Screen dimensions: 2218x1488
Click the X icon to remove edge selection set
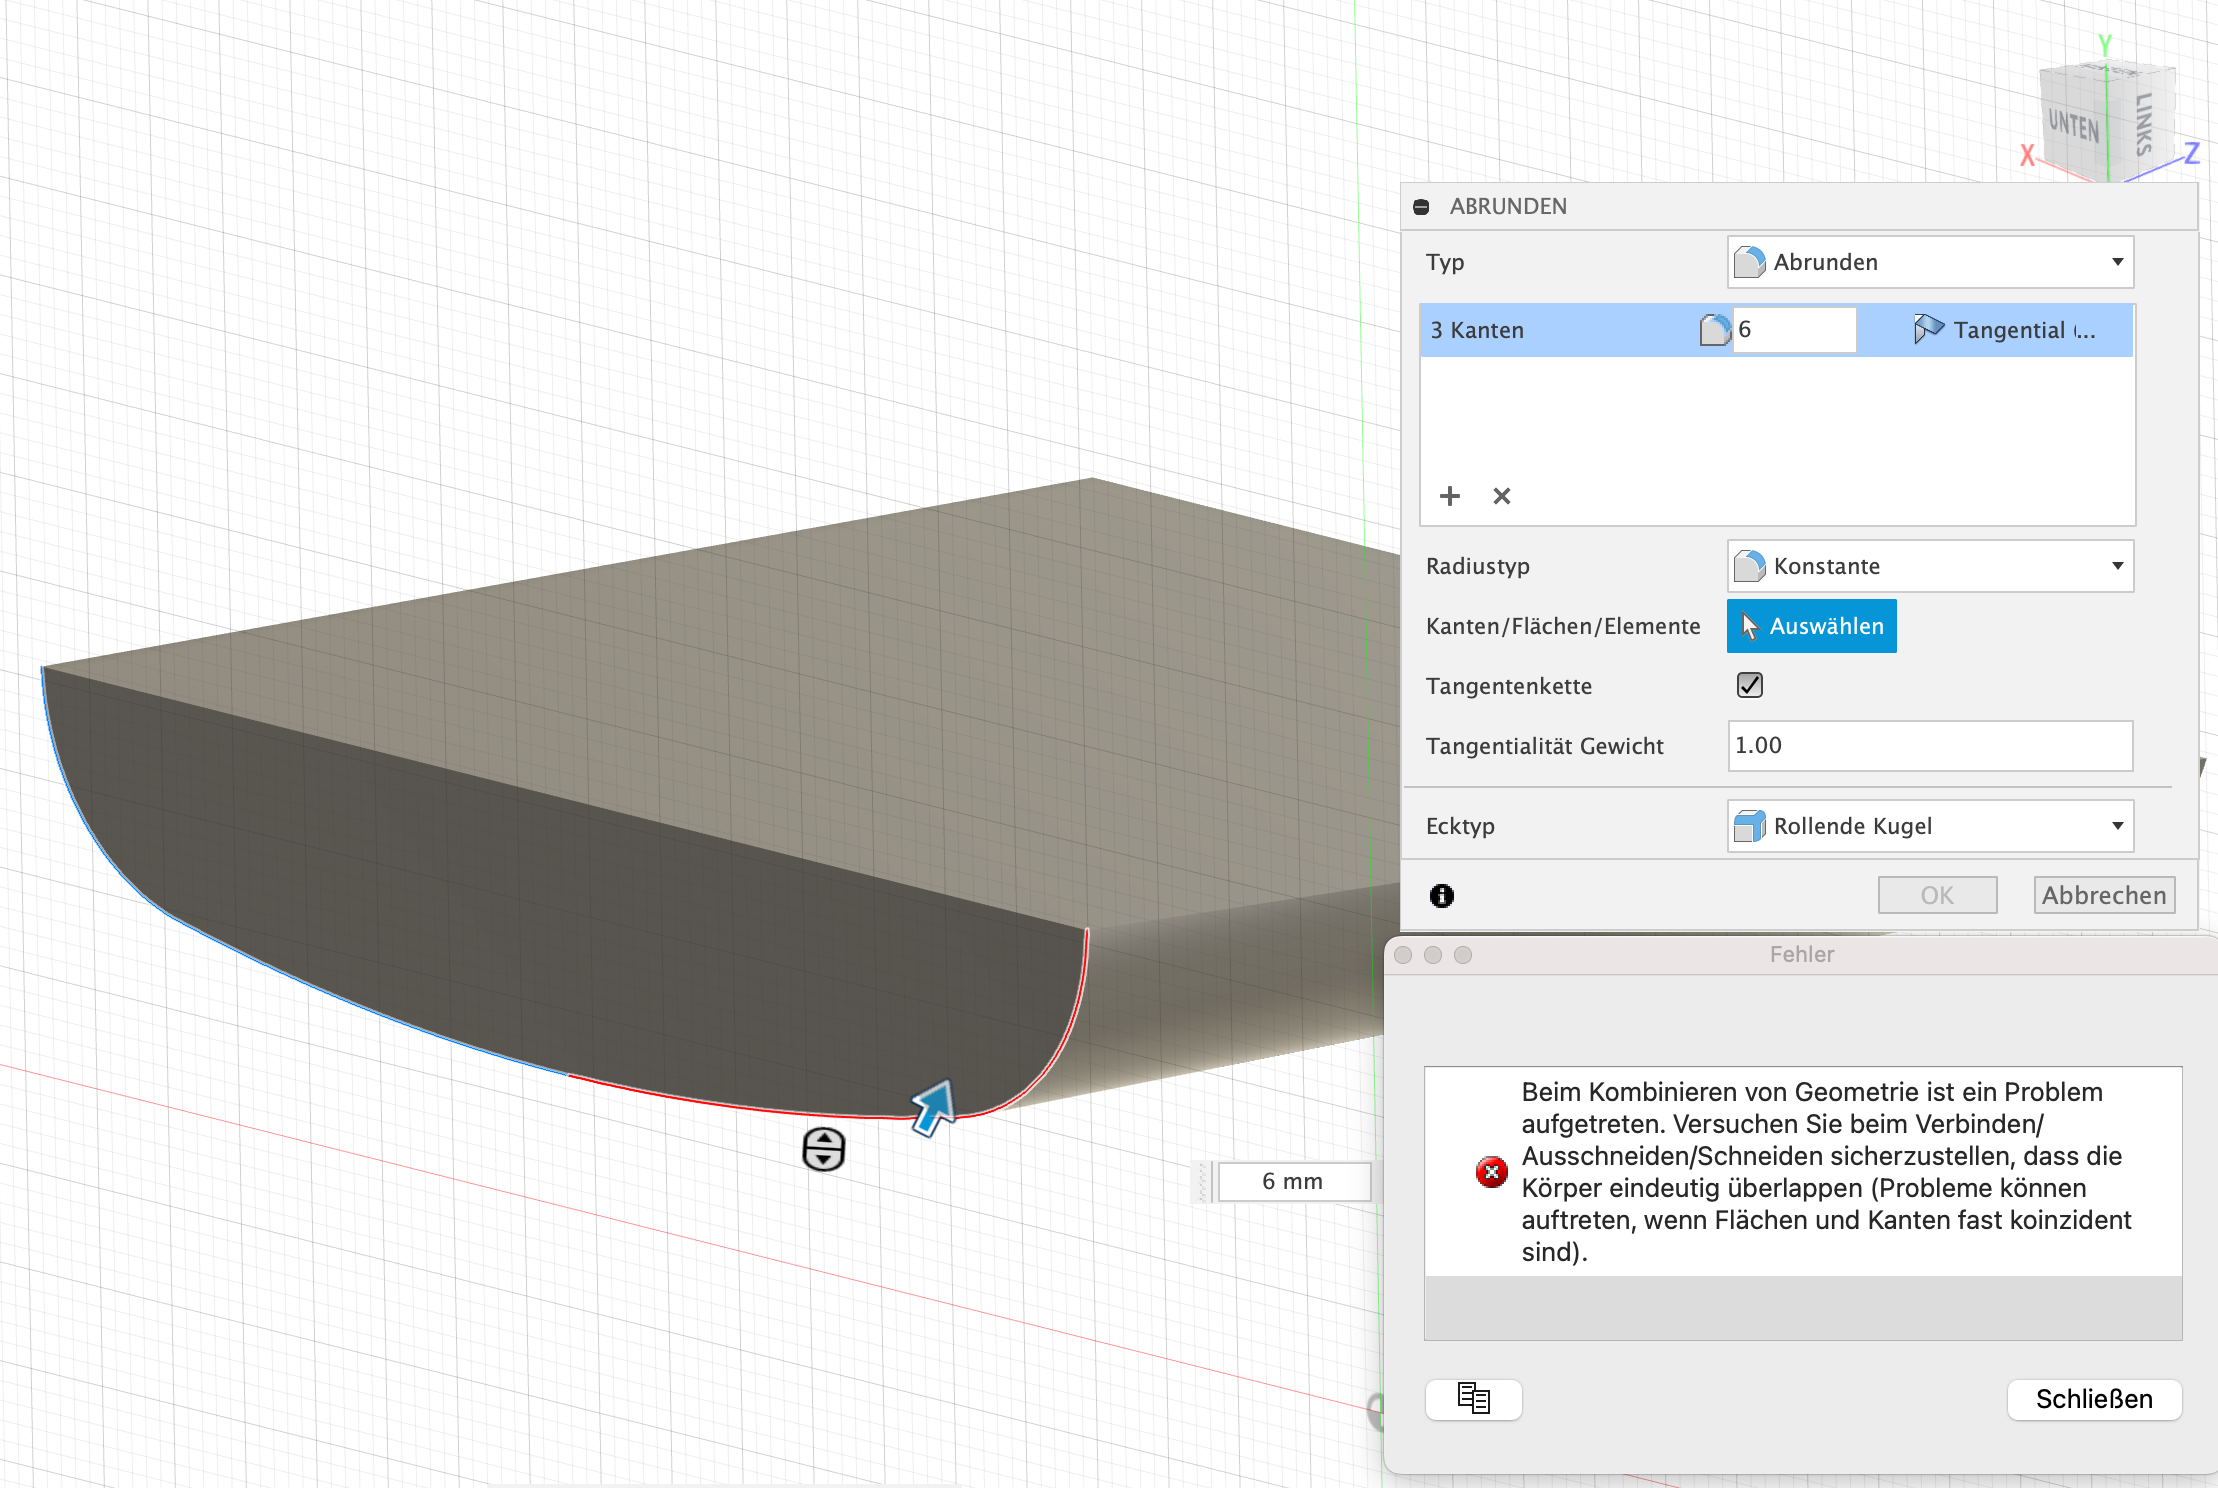point(1502,496)
